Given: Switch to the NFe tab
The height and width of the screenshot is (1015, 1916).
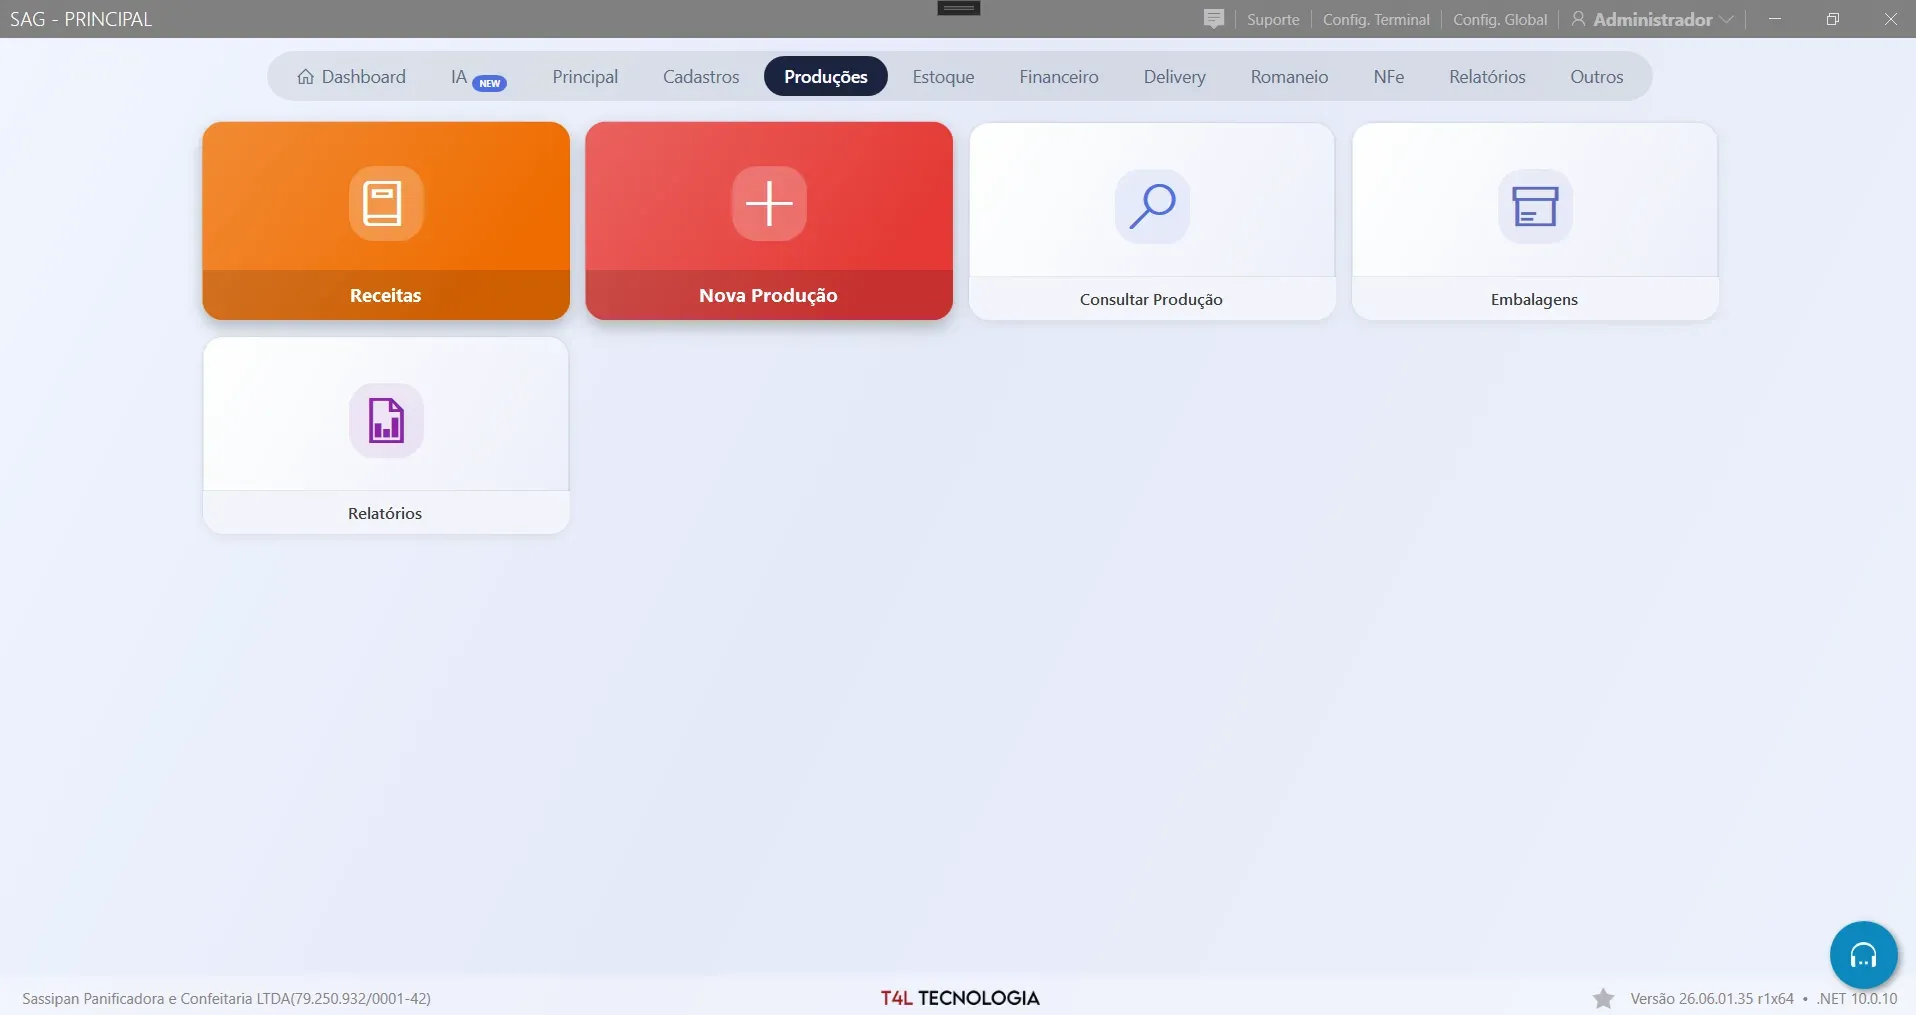Looking at the screenshot, I should click(1388, 77).
